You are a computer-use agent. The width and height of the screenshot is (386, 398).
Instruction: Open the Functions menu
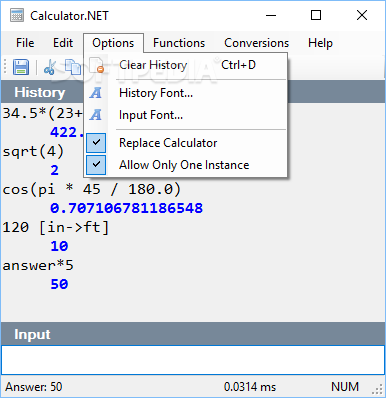click(x=179, y=43)
